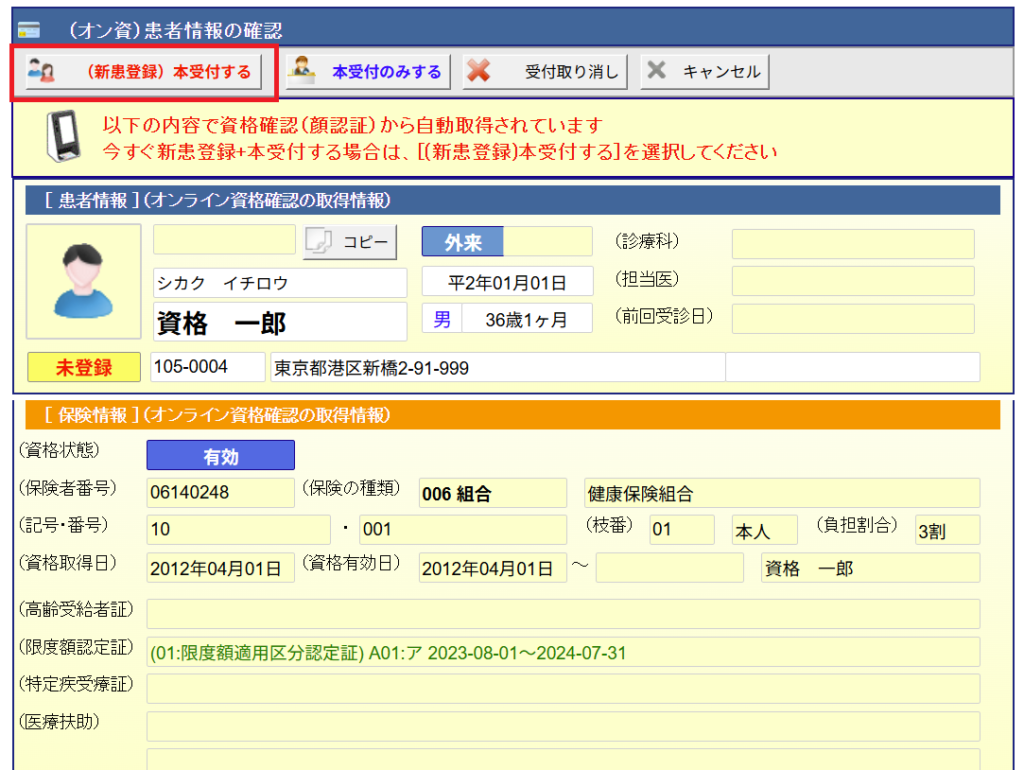This screenshot has height=770, width=1024.
Task: Click the 受付取り消し red X button
Action: click(545, 72)
